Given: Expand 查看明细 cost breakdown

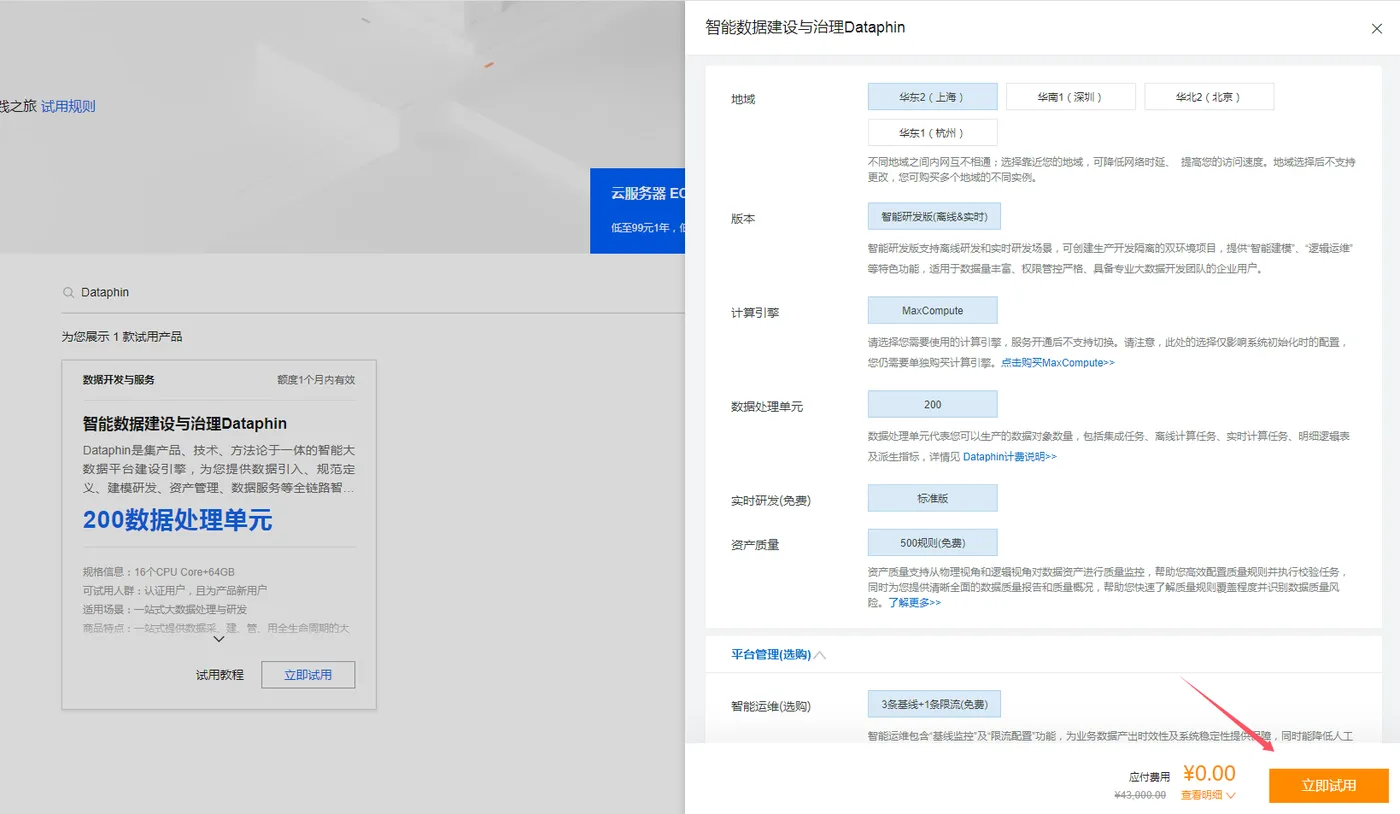Looking at the screenshot, I should (x=1209, y=796).
